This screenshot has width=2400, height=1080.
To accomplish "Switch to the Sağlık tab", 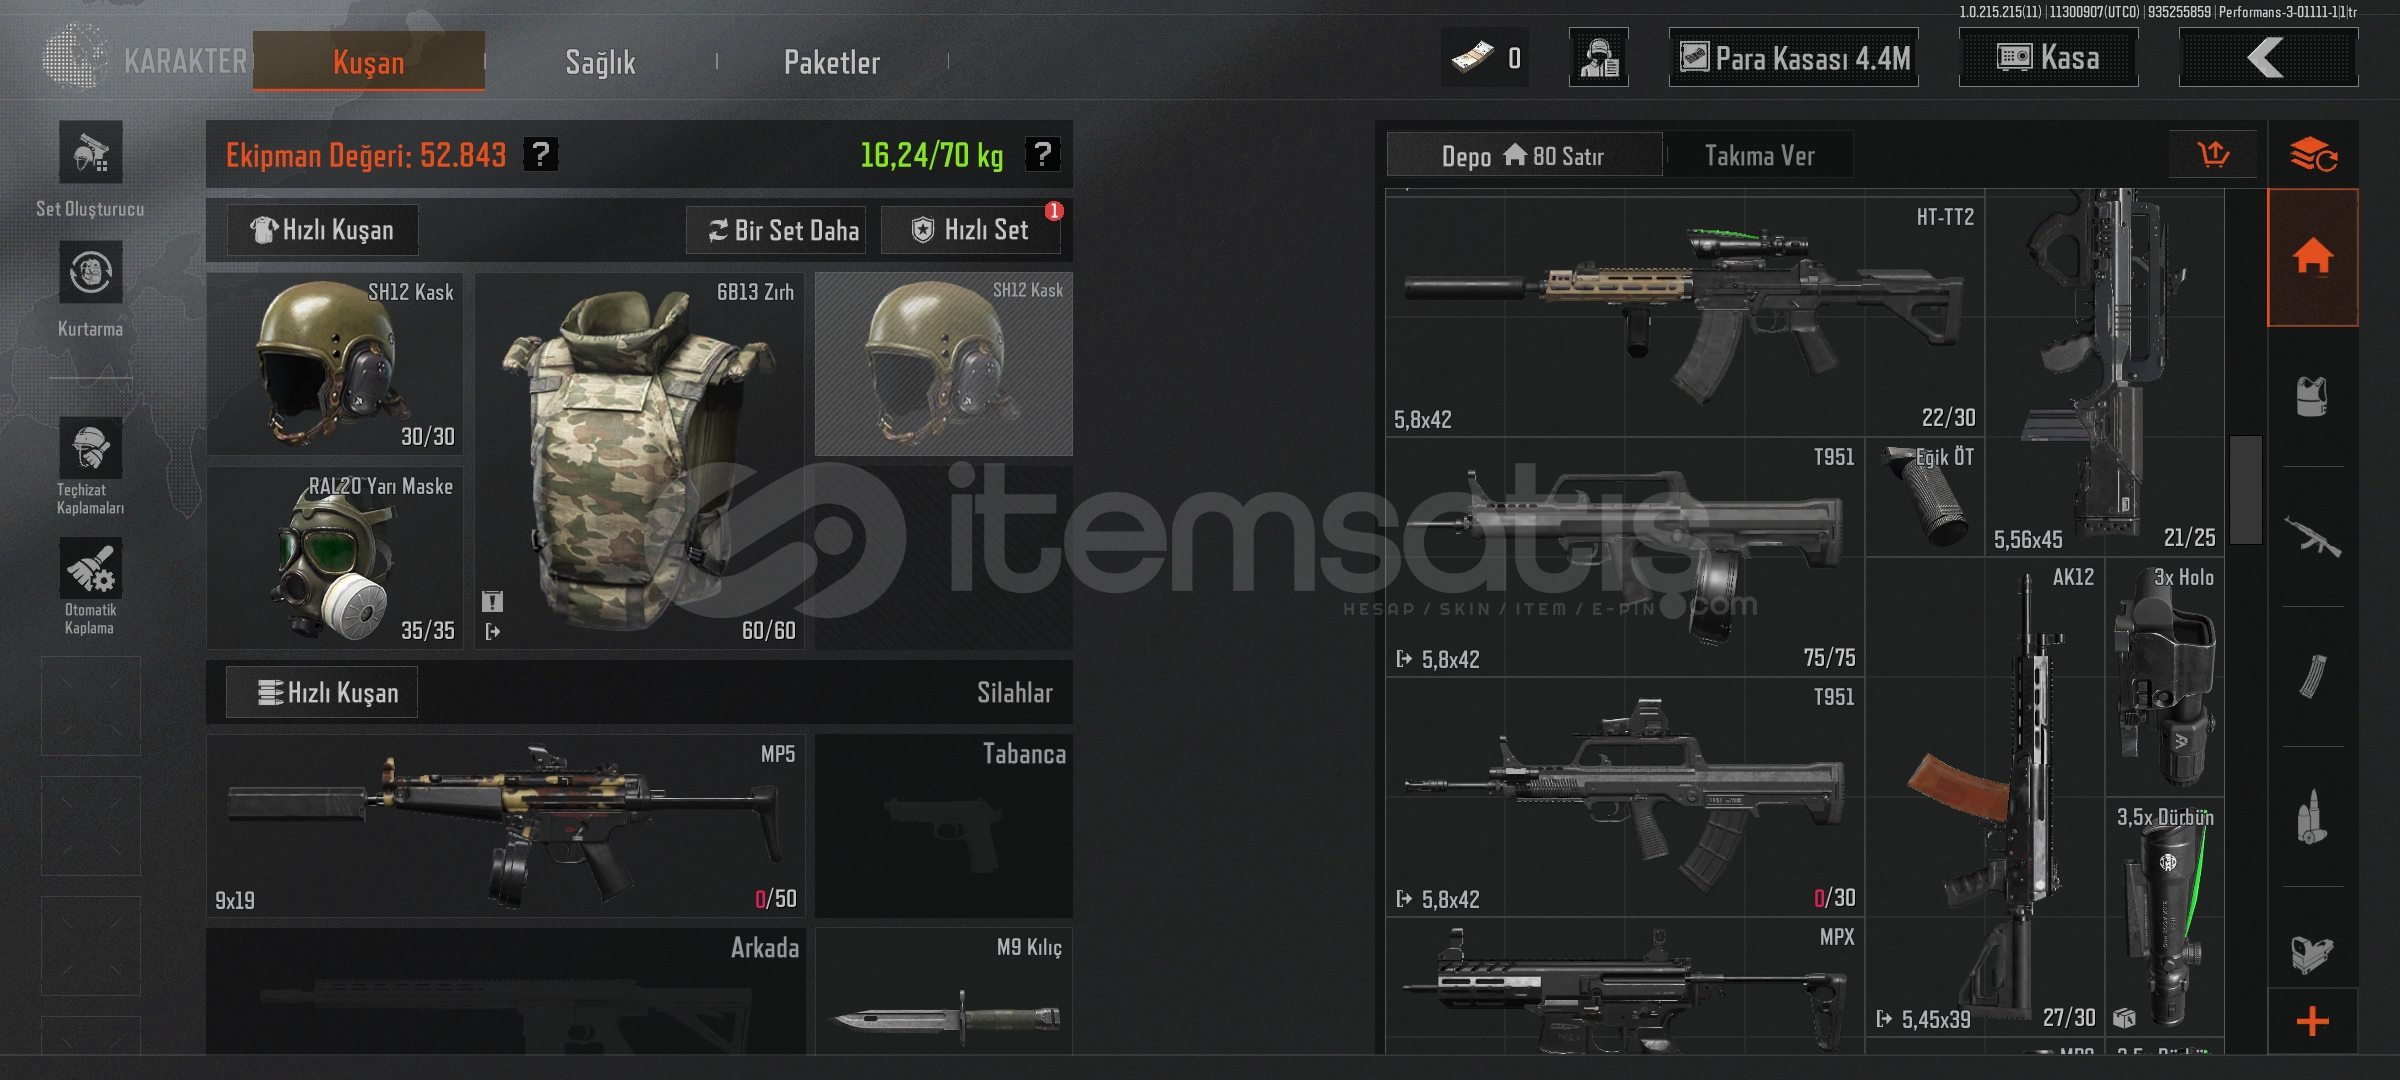I will pyautogui.click(x=600, y=62).
